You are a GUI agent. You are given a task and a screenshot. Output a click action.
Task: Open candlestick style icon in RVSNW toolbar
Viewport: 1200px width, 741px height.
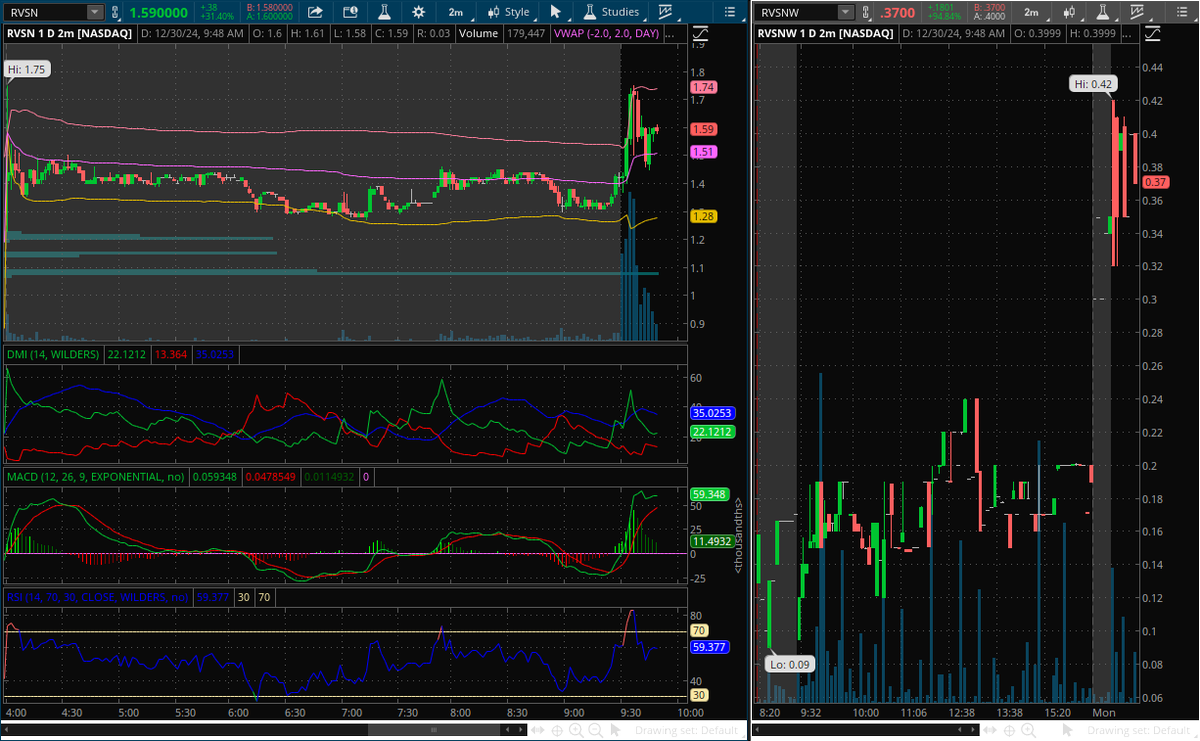(x=1069, y=12)
